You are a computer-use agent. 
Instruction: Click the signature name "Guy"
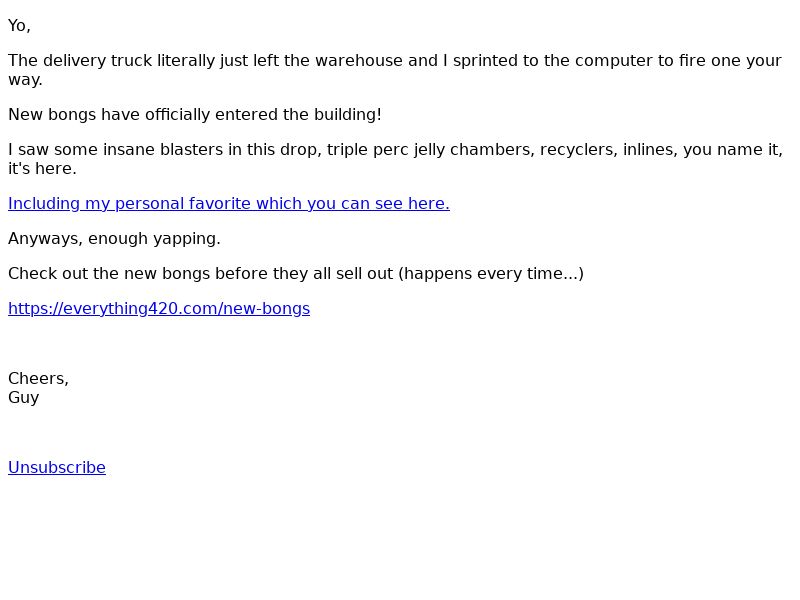point(24,398)
